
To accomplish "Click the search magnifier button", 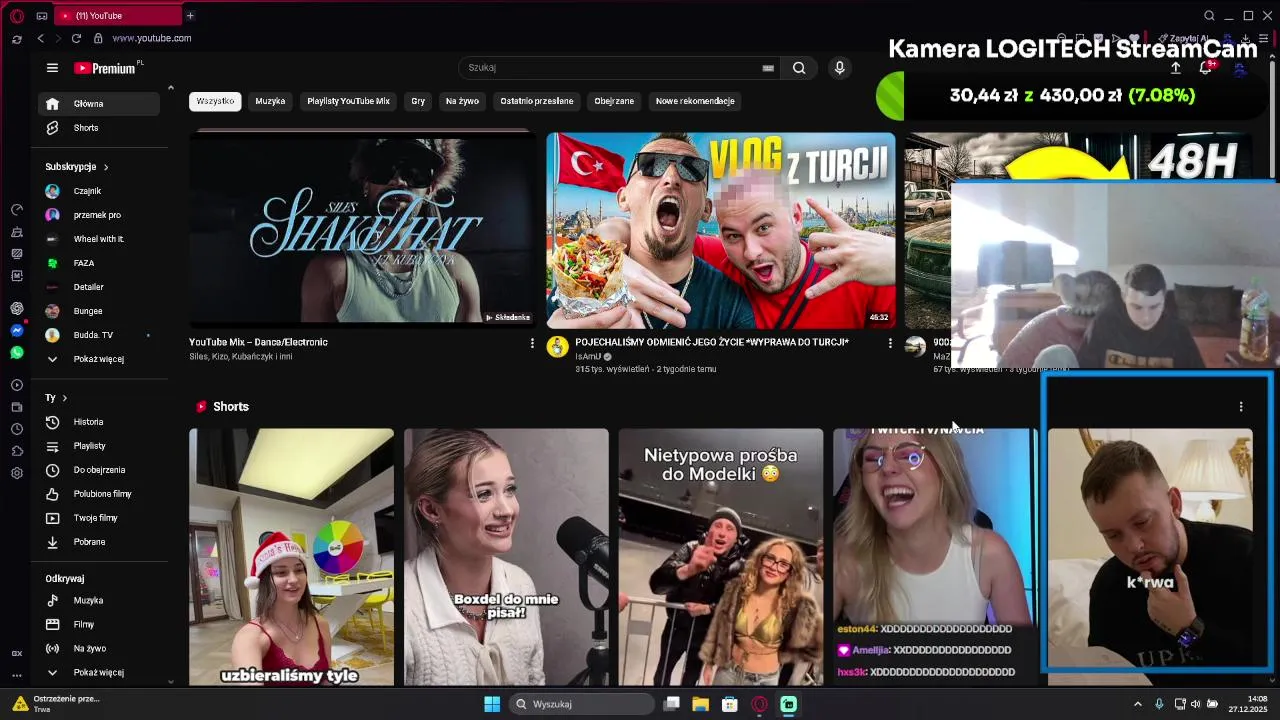I will tap(799, 68).
